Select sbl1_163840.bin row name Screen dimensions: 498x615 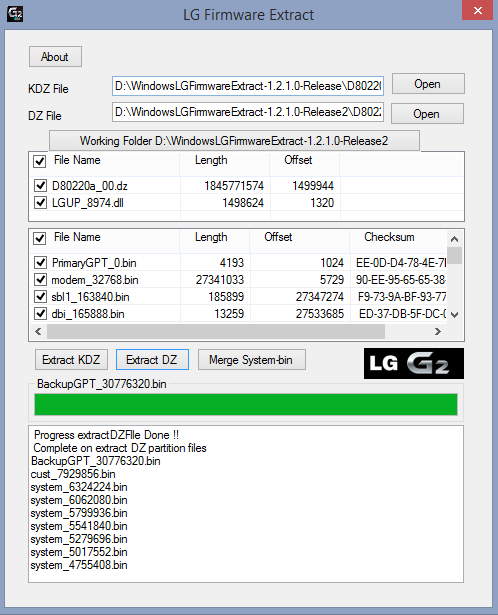(91, 297)
